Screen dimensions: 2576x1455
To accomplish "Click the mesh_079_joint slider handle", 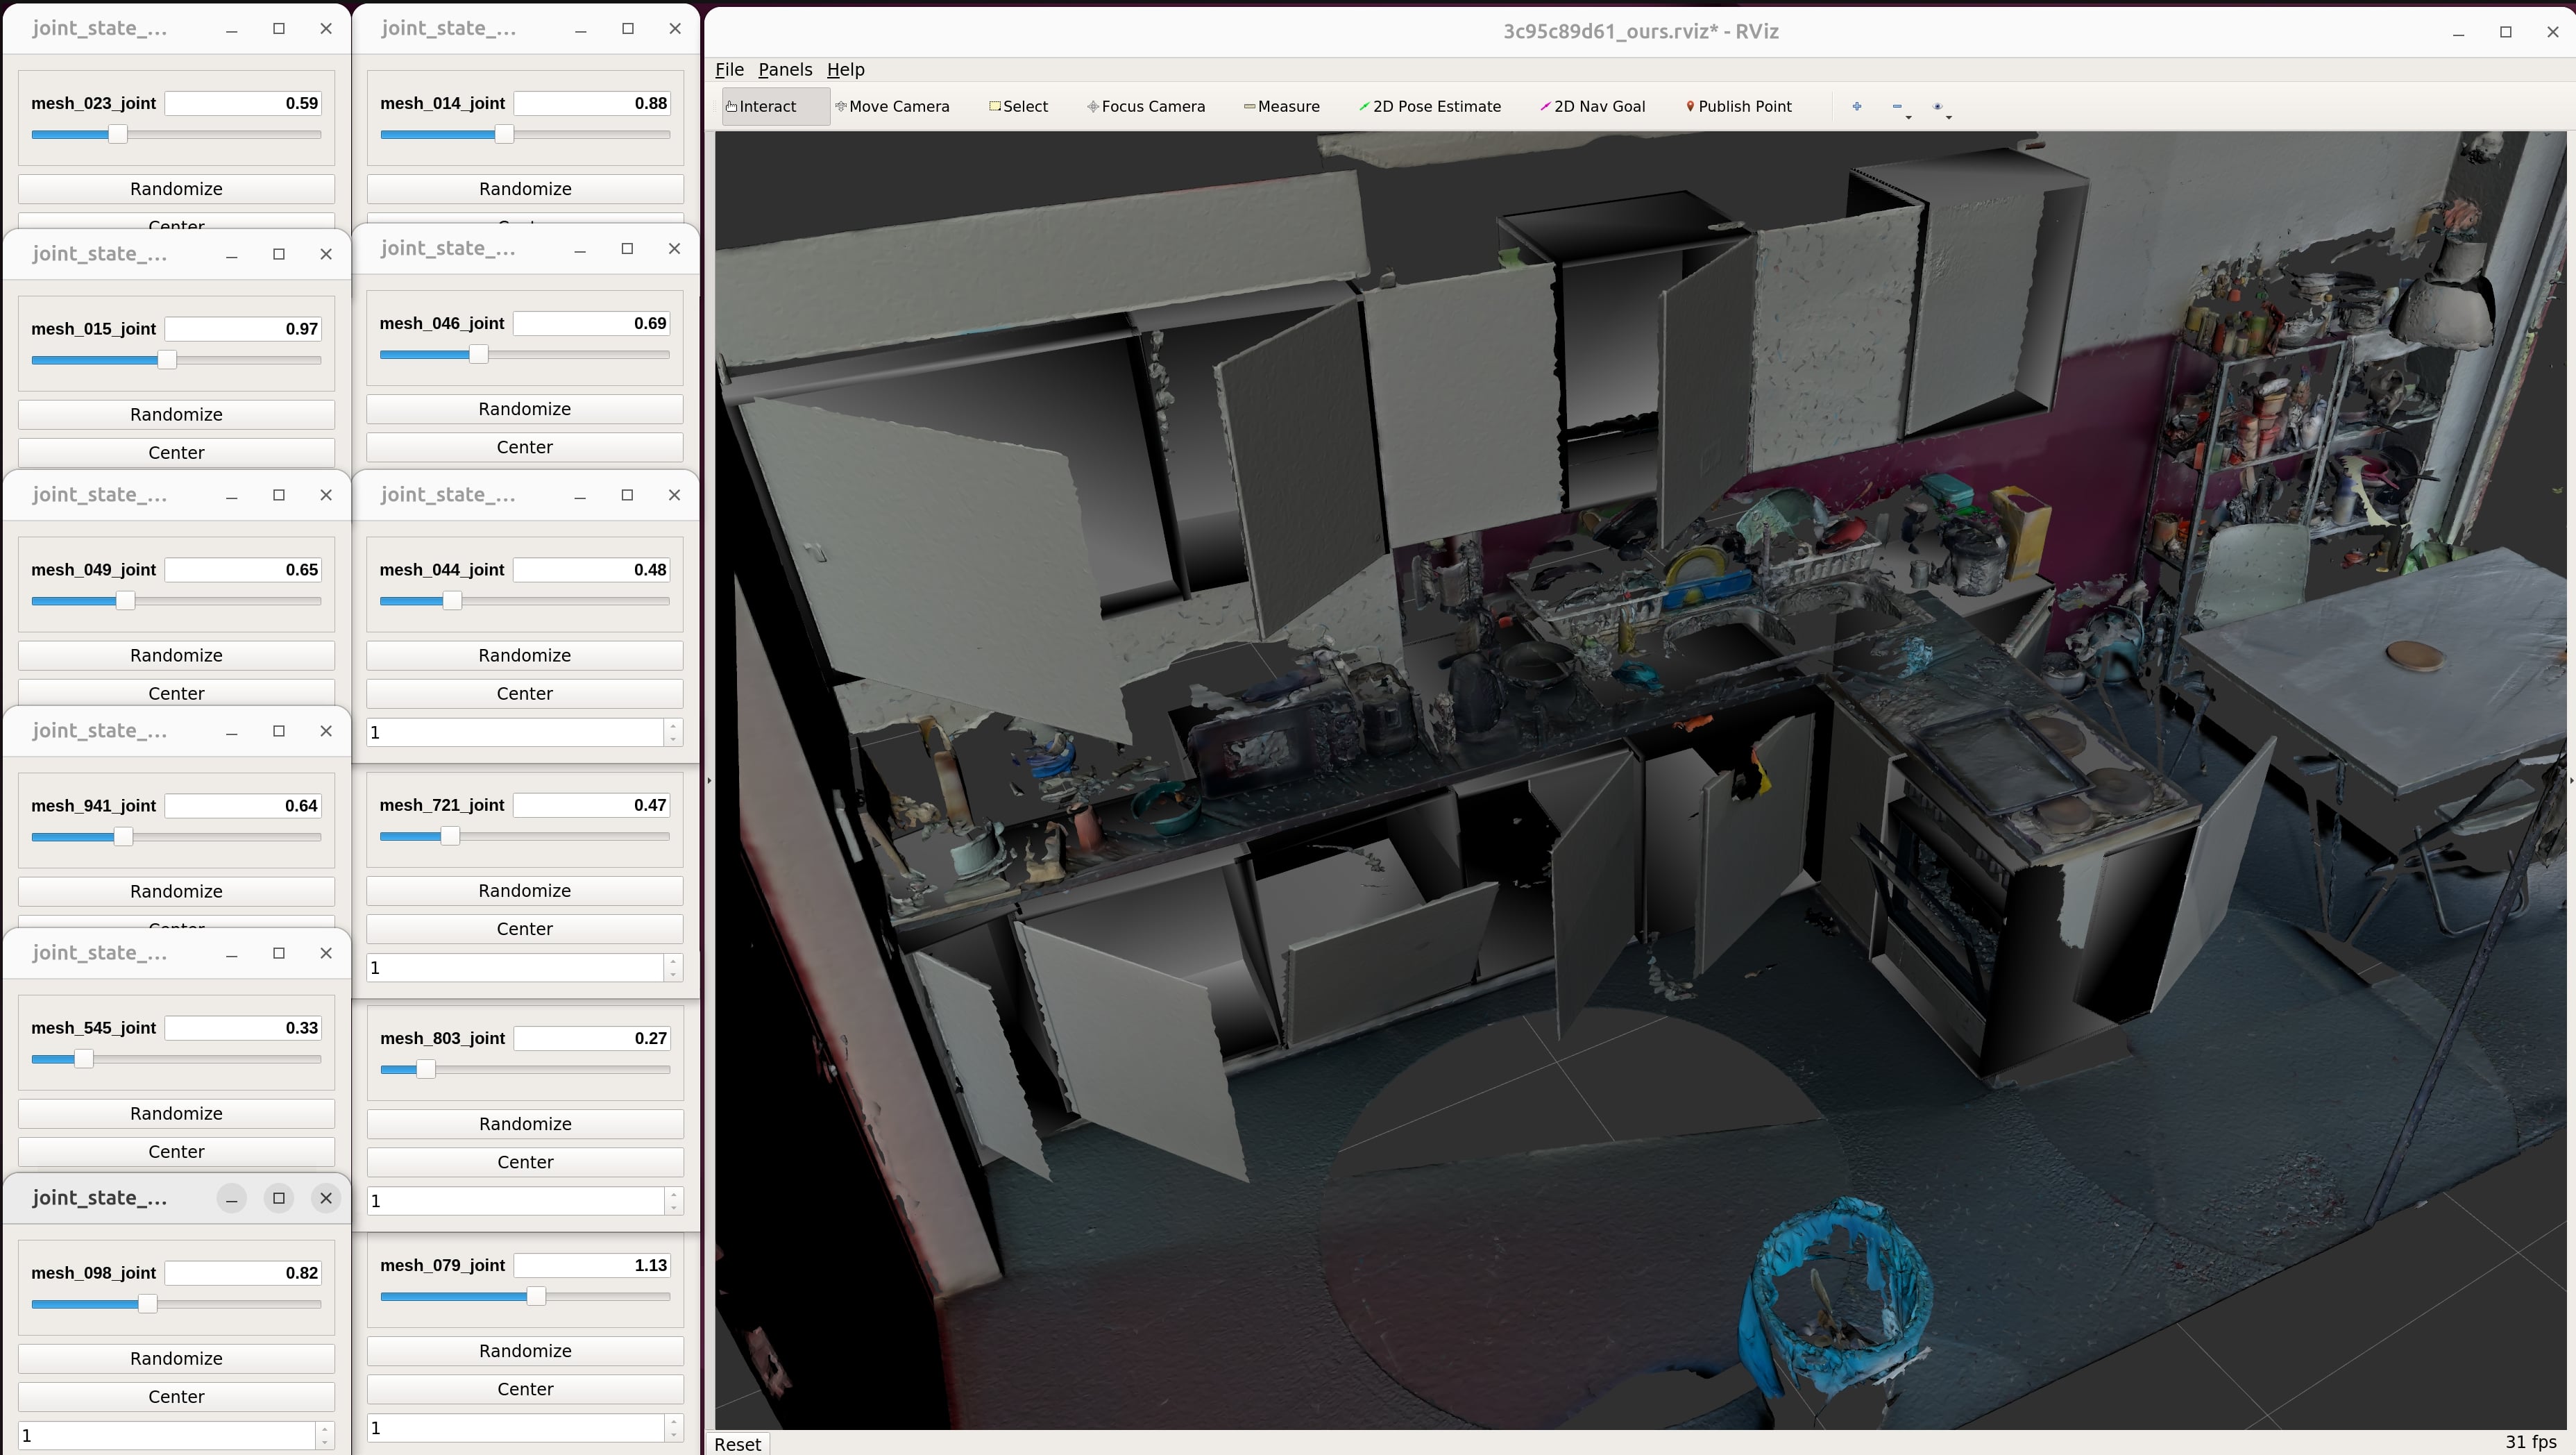I will [536, 1296].
